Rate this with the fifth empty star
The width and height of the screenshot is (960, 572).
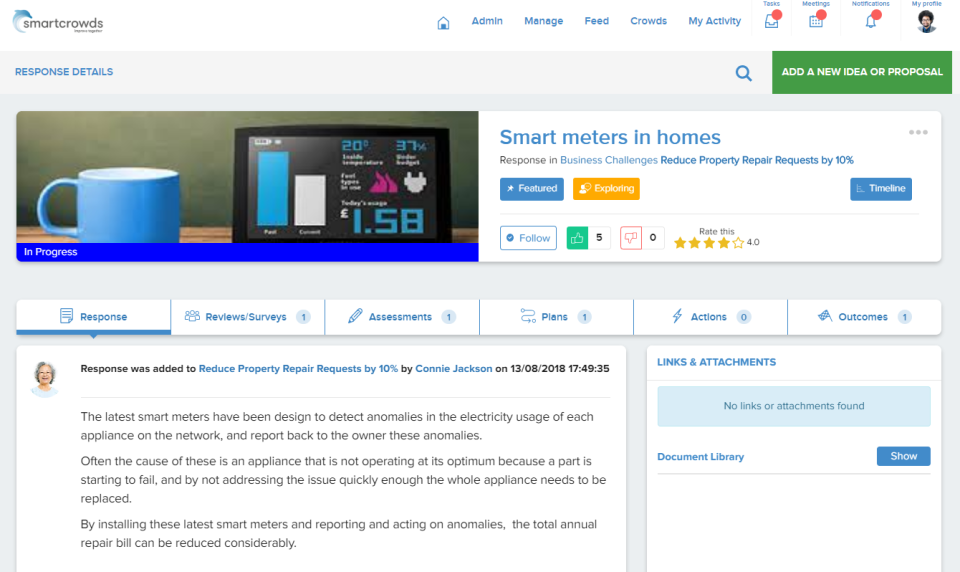tap(738, 243)
